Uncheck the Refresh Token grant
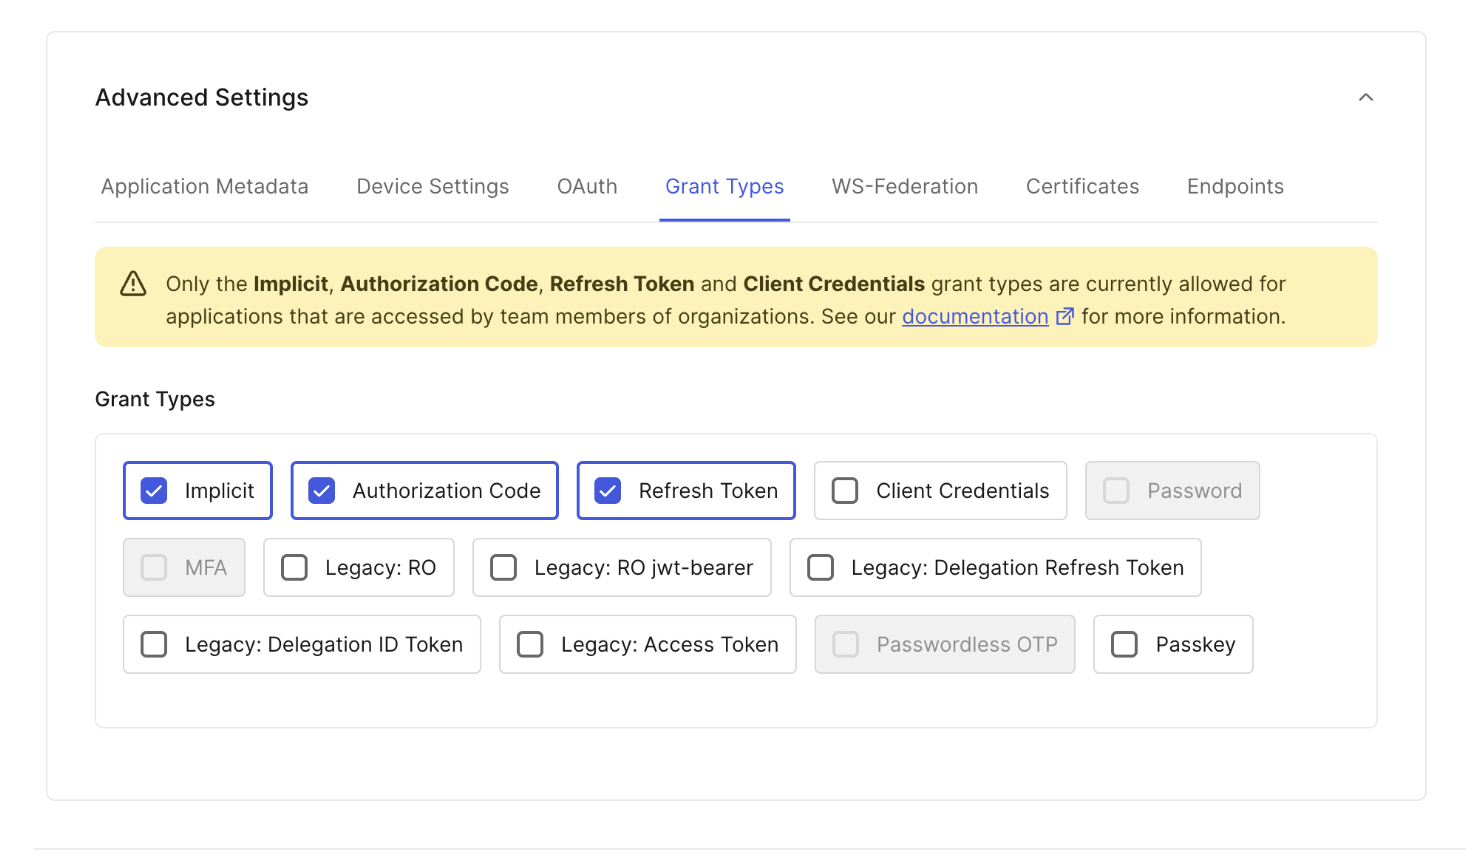1466x868 pixels. pyautogui.click(x=606, y=490)
